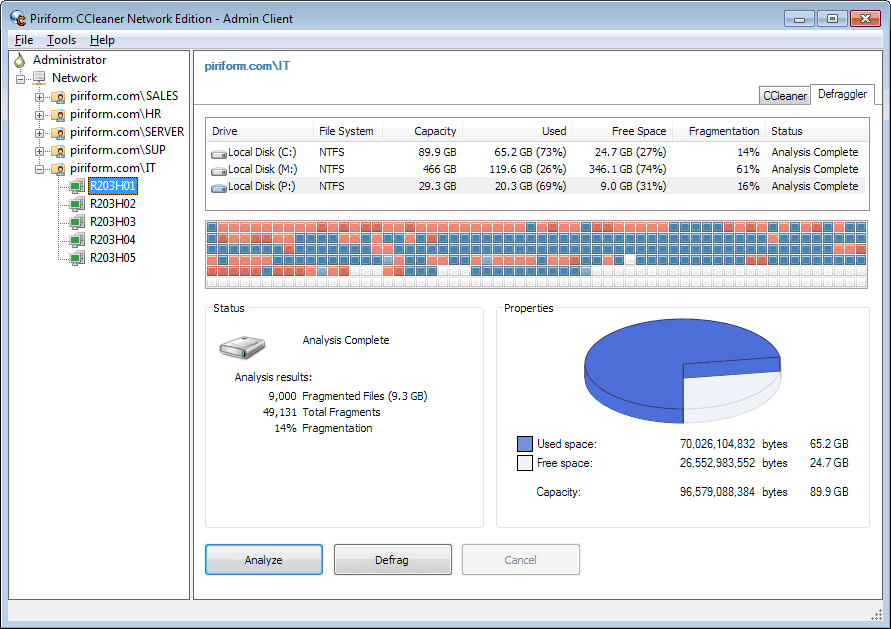Click the 9,000 Fragmented Files result
The height and width of the screenshot is (629, 891).
point(348,396)
